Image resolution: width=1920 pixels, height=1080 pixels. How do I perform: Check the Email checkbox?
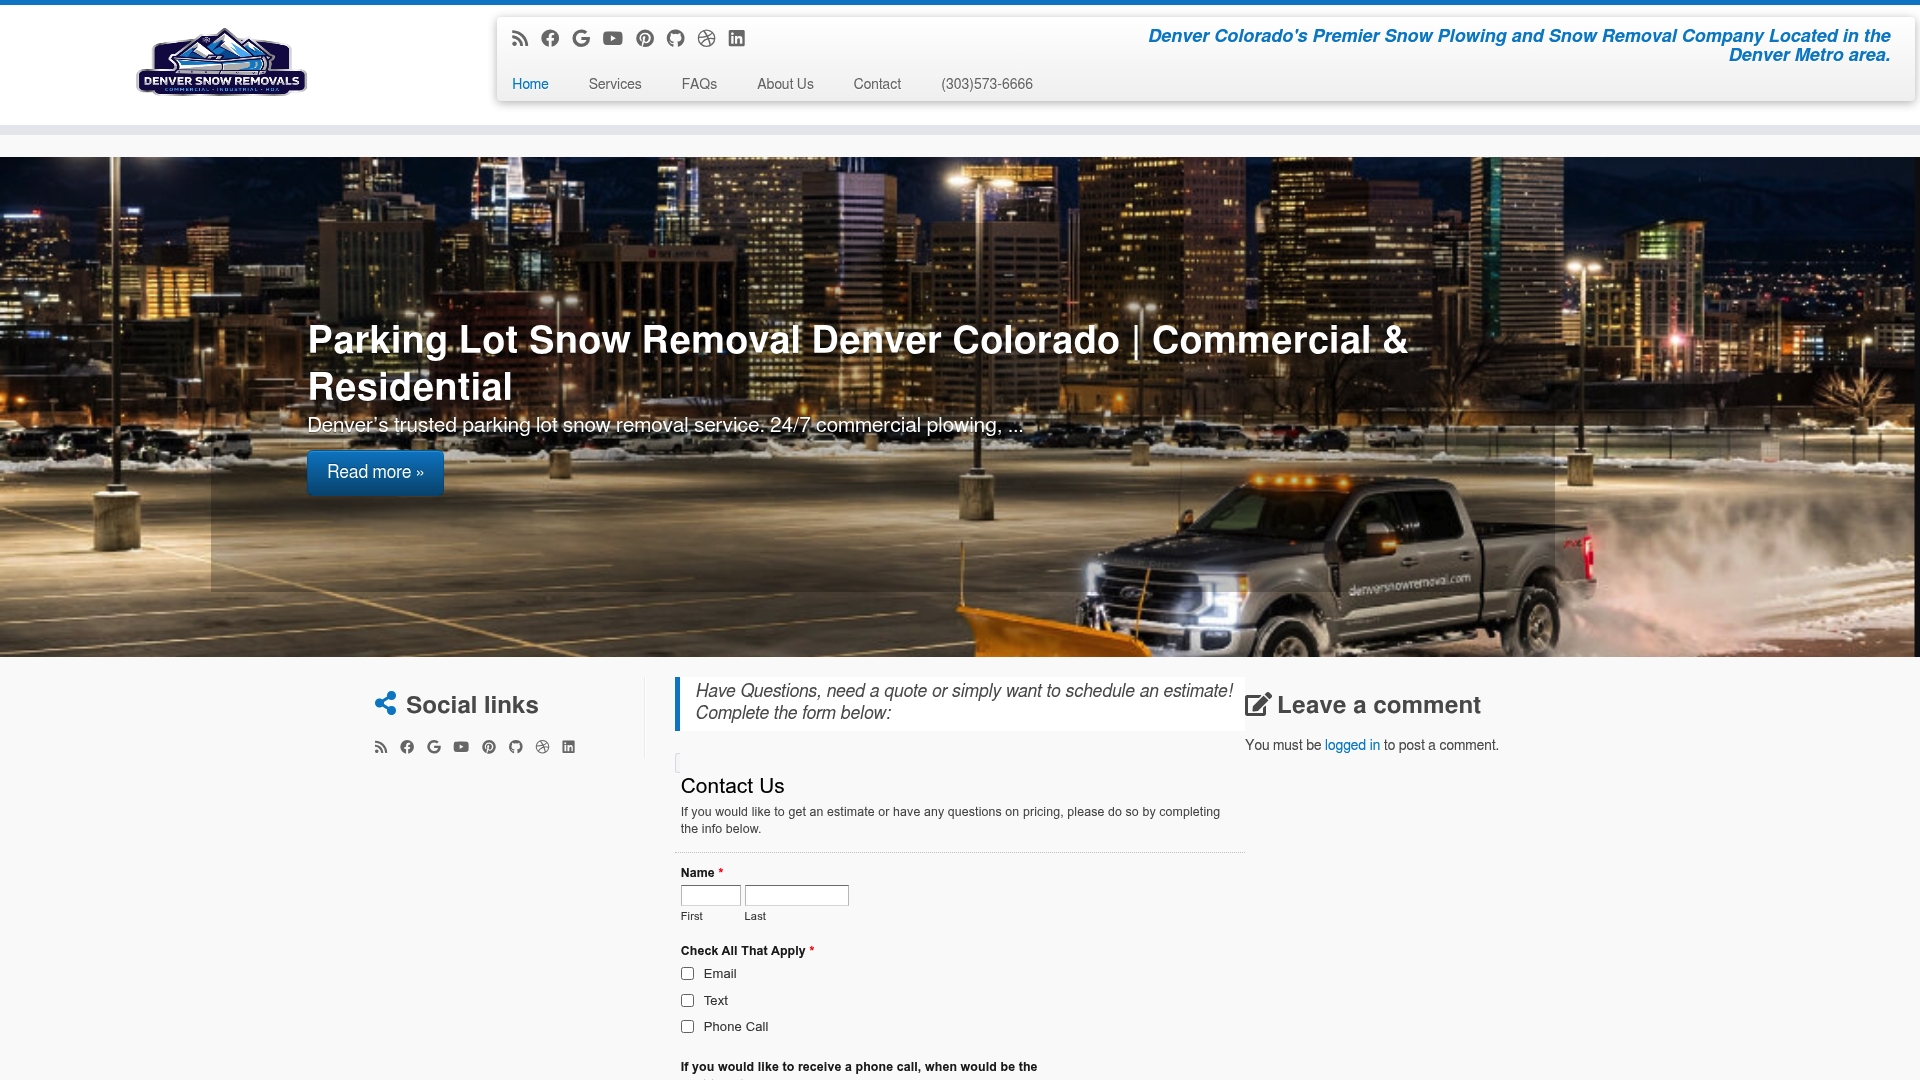(688, 974)
